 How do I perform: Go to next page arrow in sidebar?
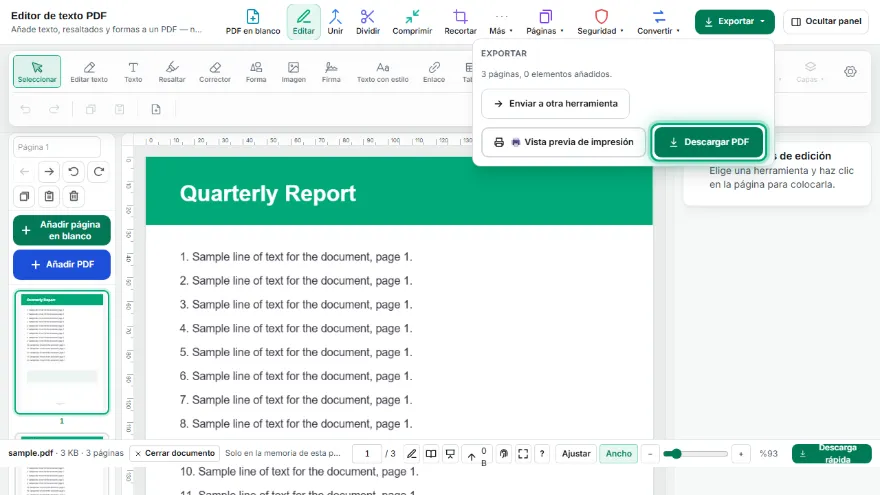[49, 172]
